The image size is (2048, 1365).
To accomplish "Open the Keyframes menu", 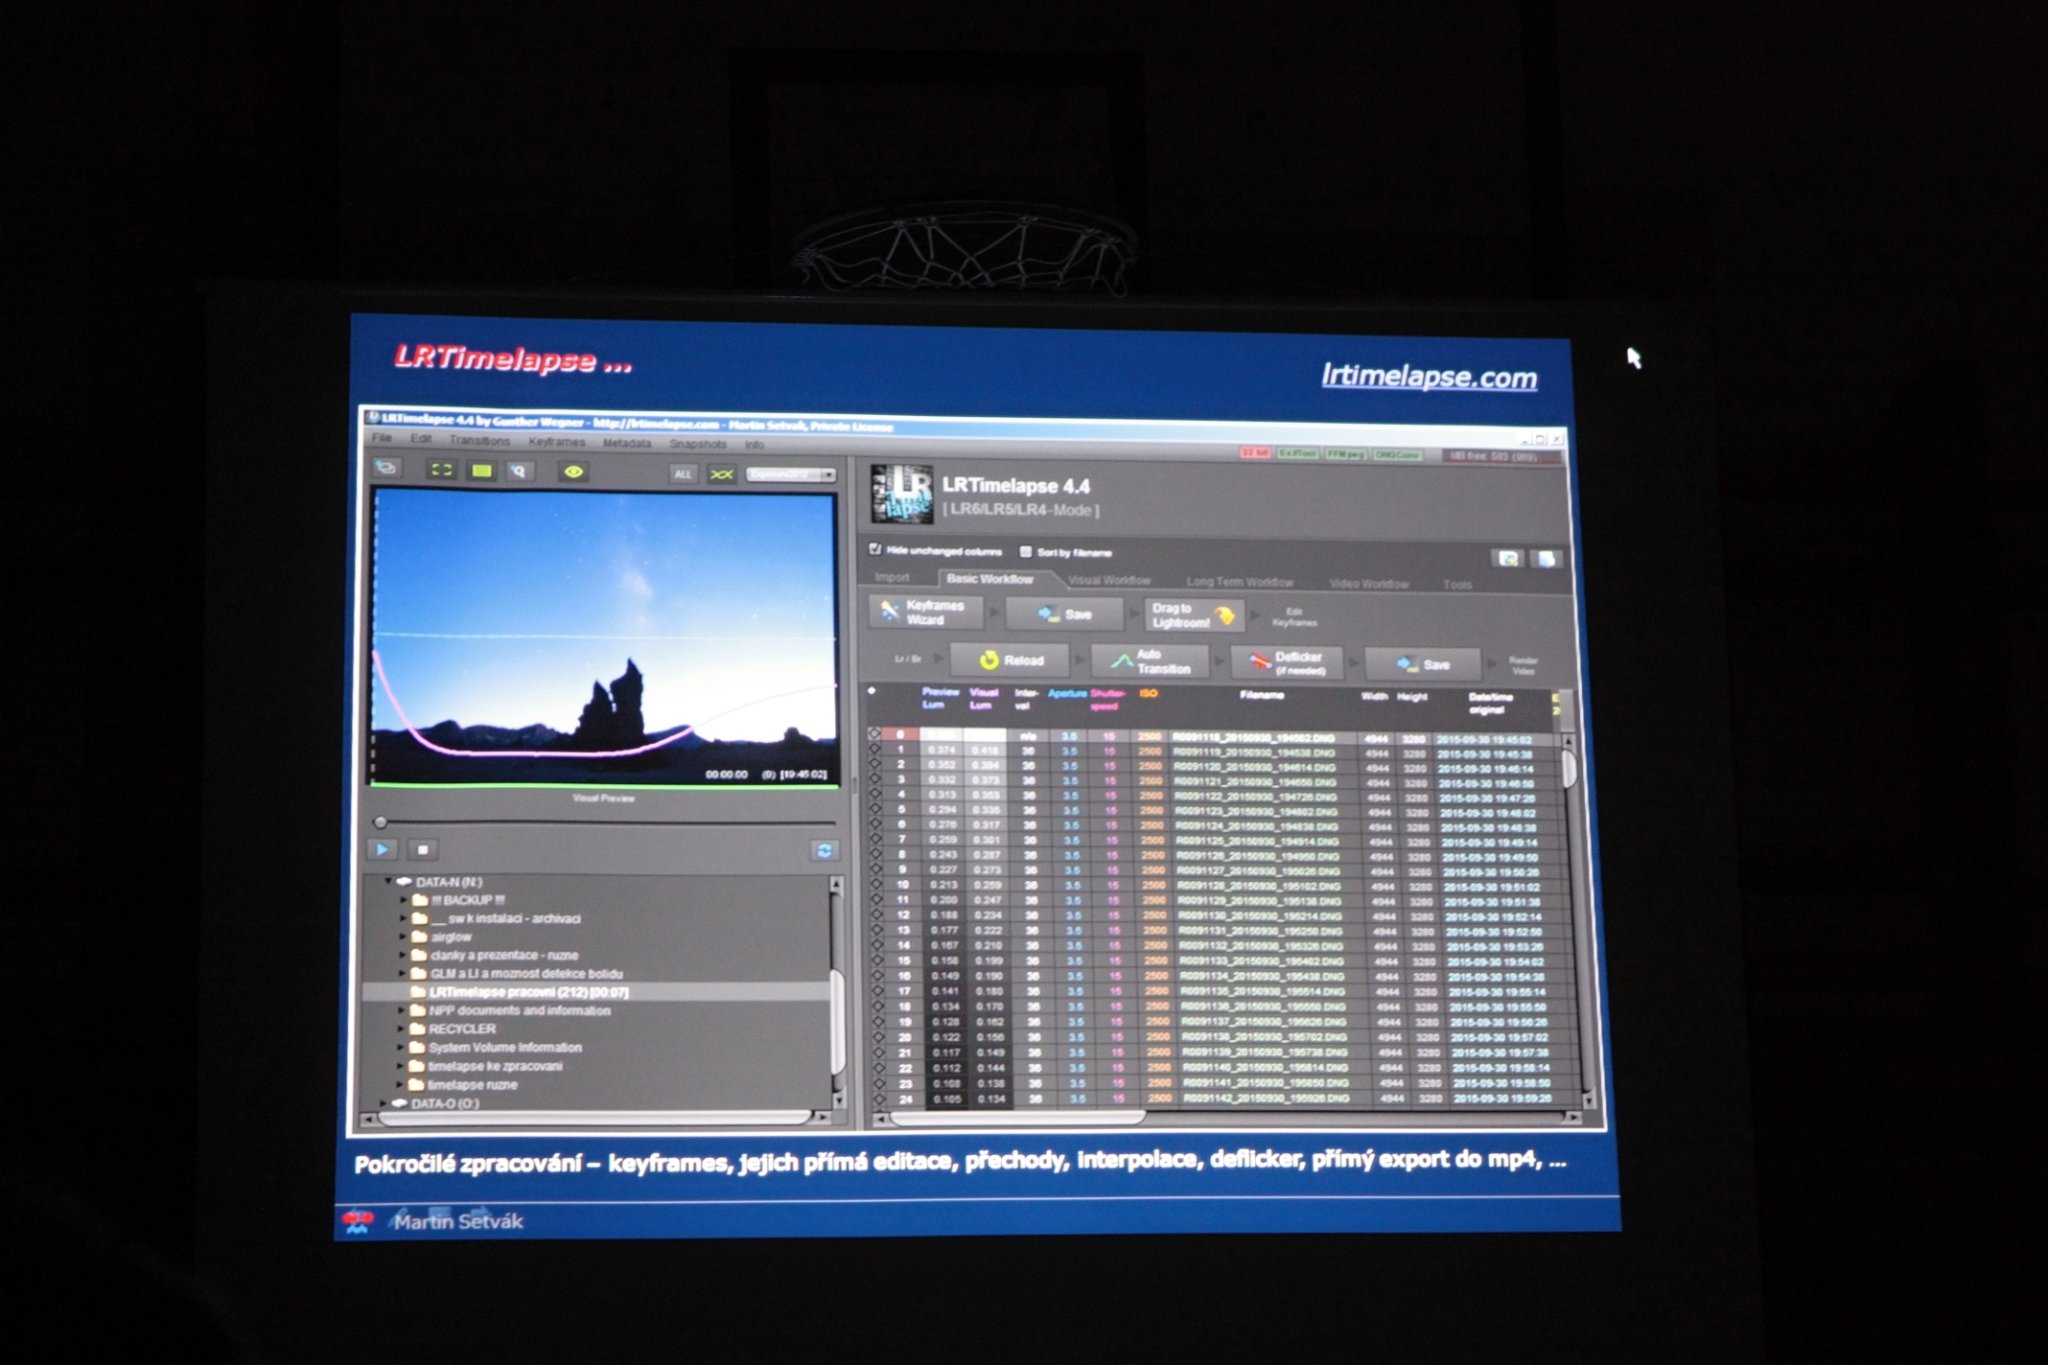I will tap(556, 441).
